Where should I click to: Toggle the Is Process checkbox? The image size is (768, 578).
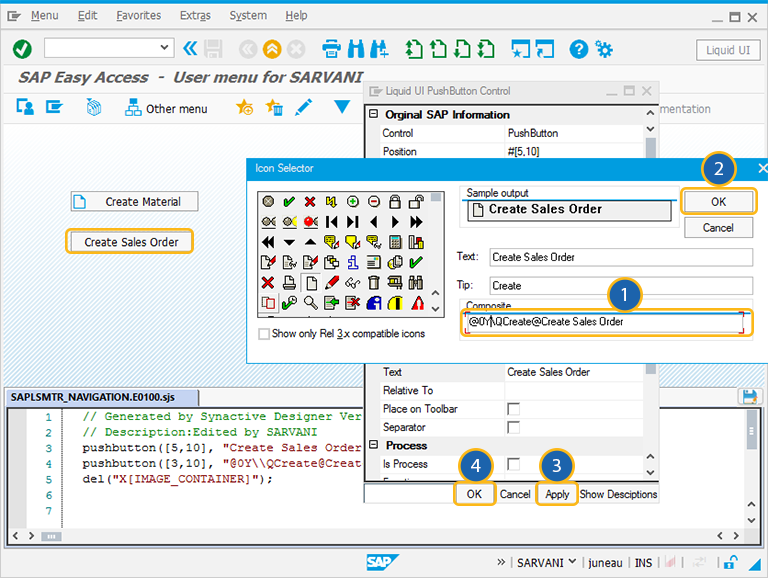click(x=513, y=463)
